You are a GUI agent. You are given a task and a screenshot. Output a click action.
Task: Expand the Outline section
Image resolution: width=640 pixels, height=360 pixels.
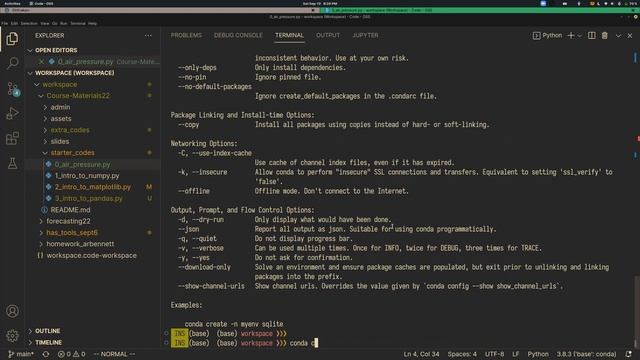point(94,331)
